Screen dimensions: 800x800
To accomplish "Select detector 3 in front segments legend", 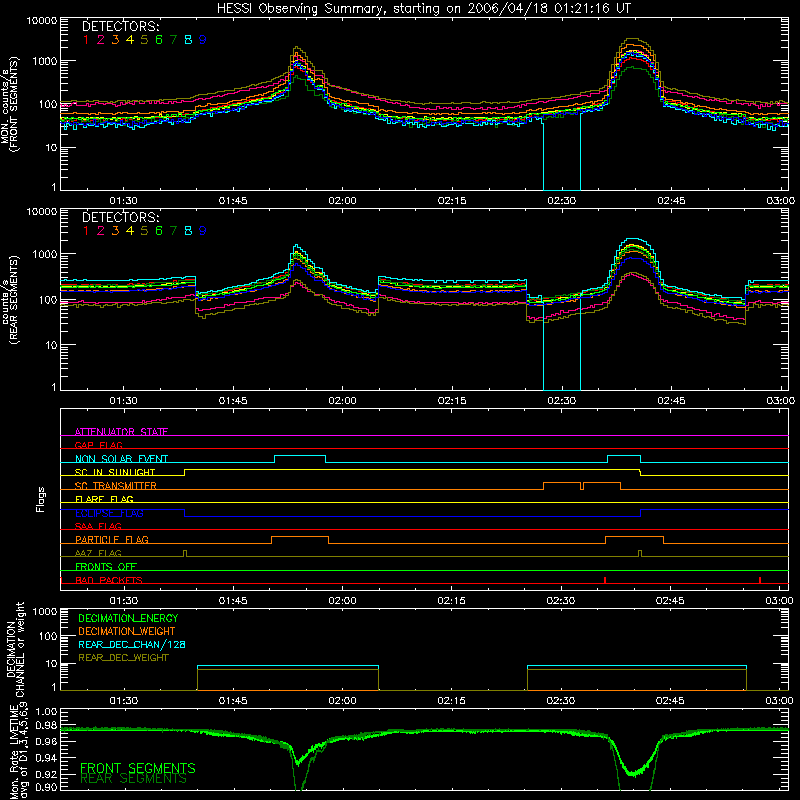I will [x=115, y=40].
